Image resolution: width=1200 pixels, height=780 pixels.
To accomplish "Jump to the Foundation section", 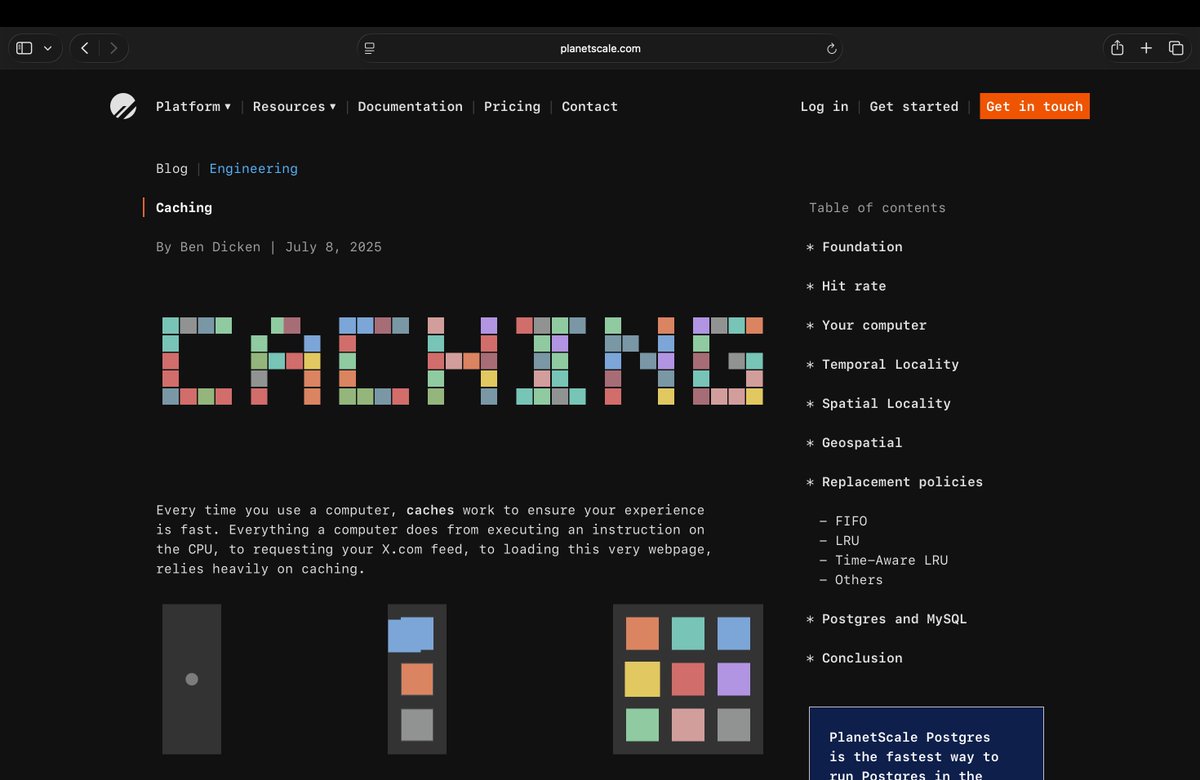I will 862,246.
